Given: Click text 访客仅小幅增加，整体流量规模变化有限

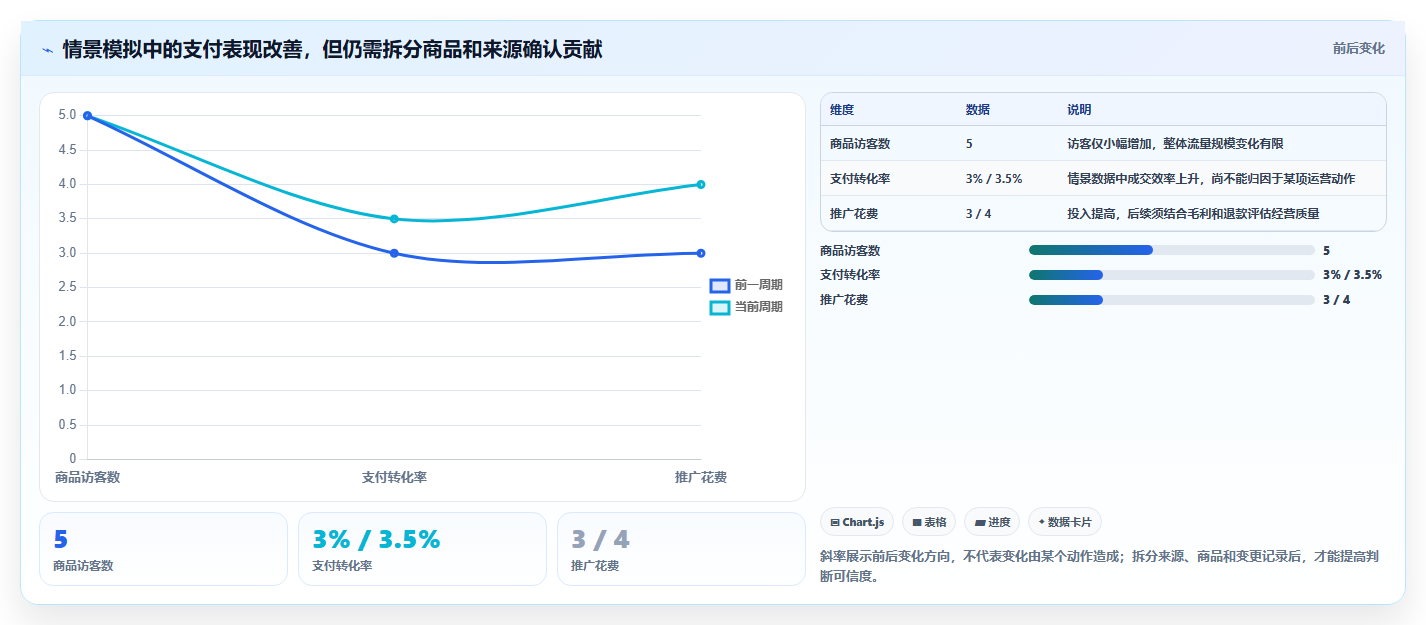Looking at the screenshot, I should pyautogui.click(x=1175, y=144).
